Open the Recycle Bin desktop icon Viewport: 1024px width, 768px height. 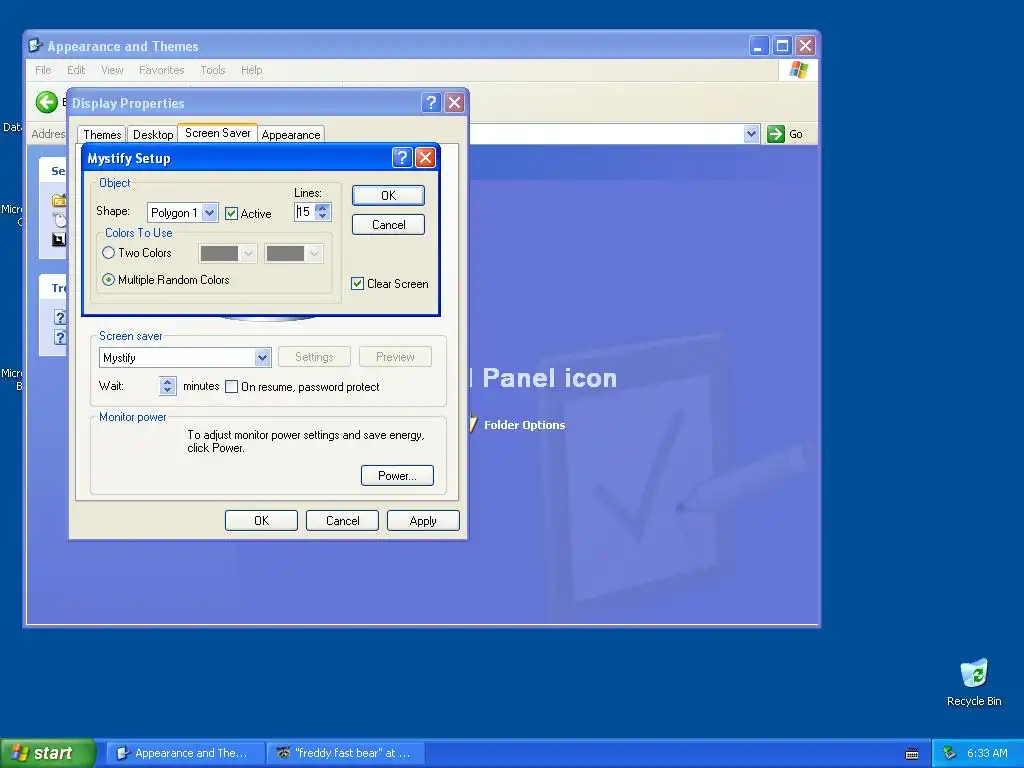tap(974, 682)
